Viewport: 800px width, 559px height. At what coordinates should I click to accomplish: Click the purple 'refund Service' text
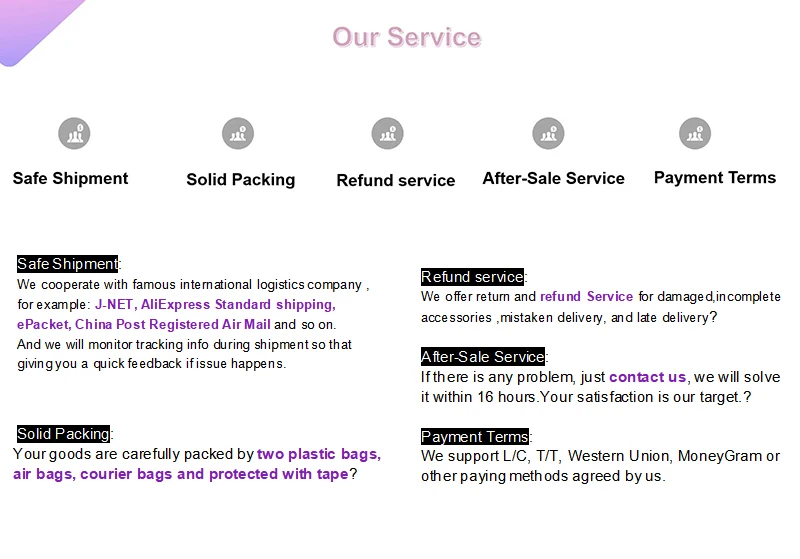(x=586, y=296)
